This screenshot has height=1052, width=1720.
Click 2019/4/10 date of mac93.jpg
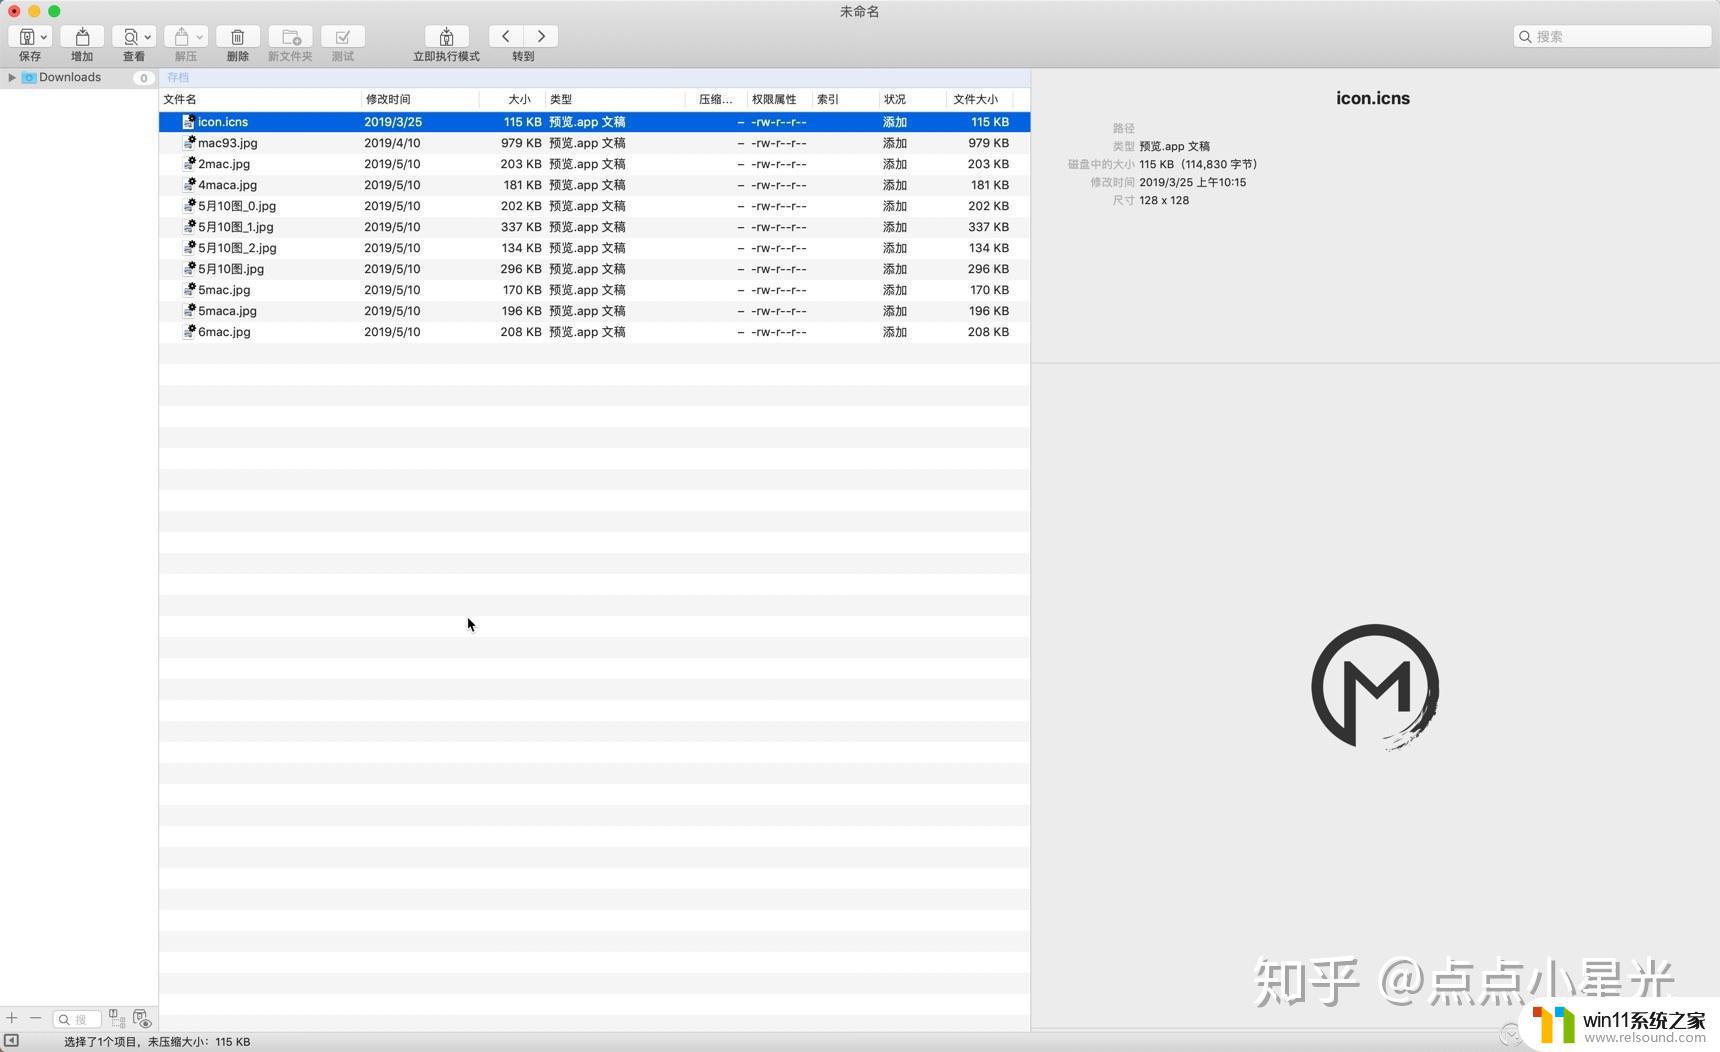click(392, 143)
